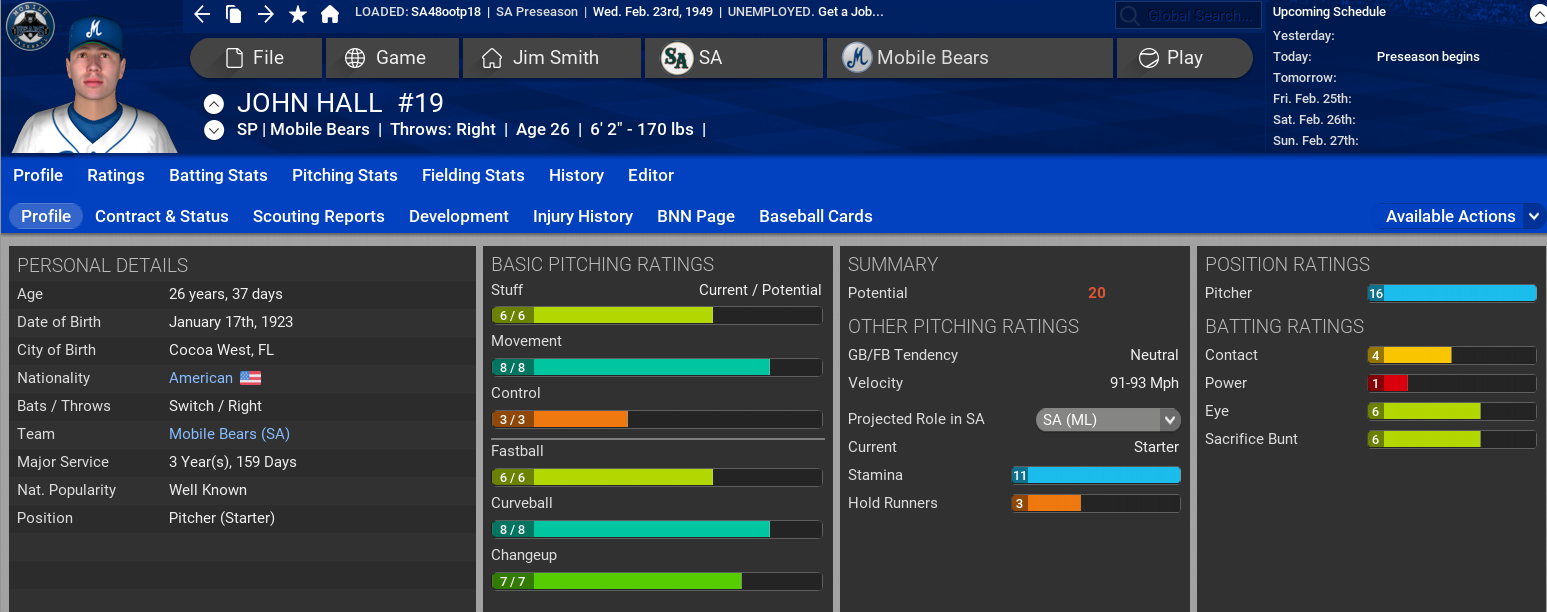
Task: Click the Mobile Bears team logo top-left
Action: [30, 30]
